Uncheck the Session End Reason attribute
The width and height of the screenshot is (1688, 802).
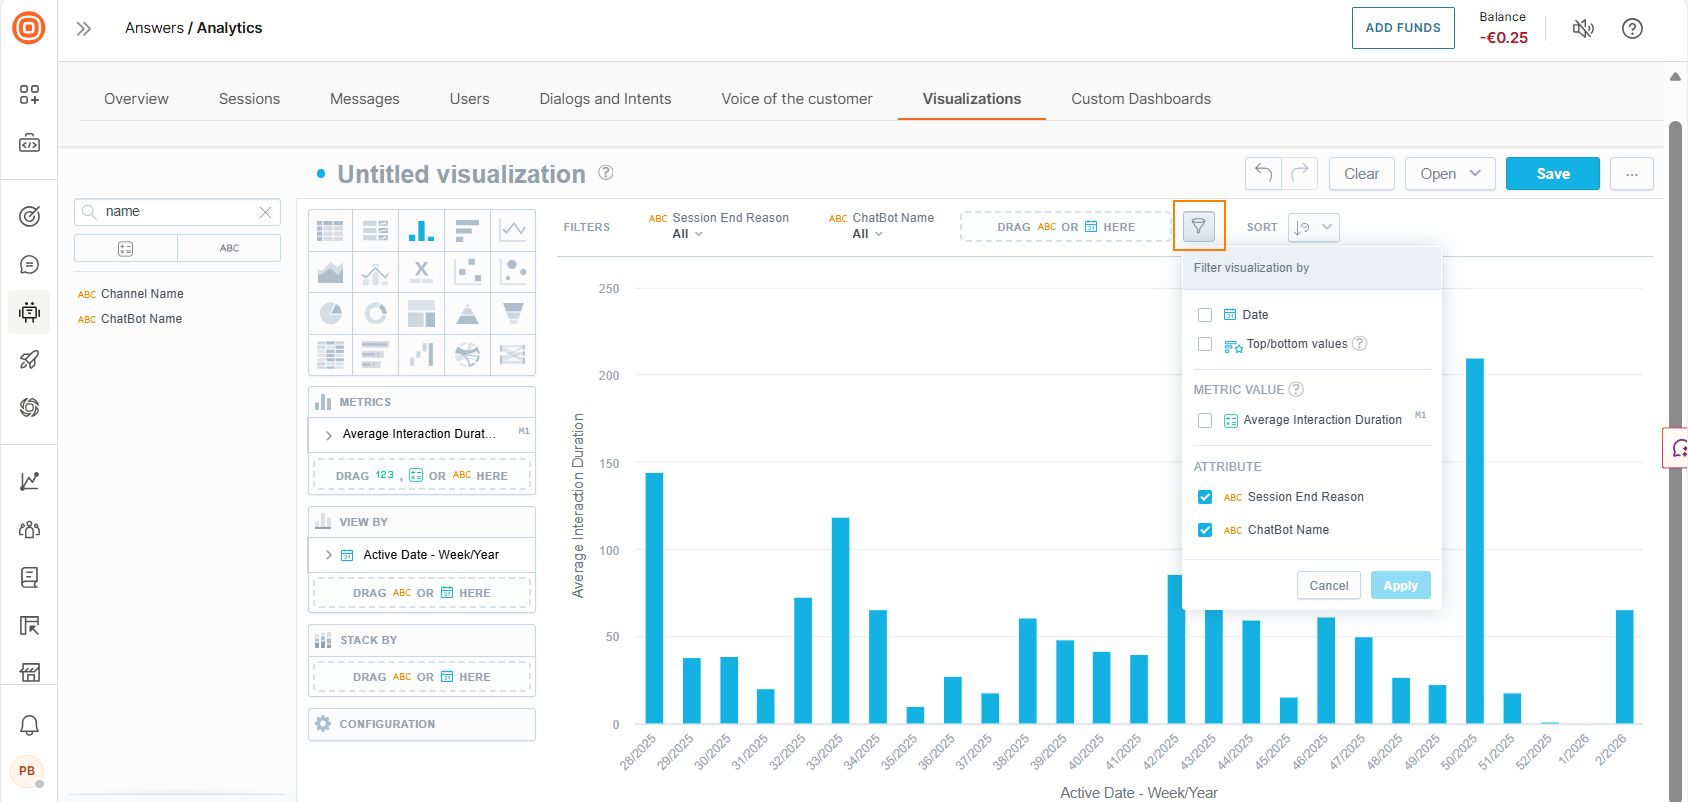[x=1205, y=497]
